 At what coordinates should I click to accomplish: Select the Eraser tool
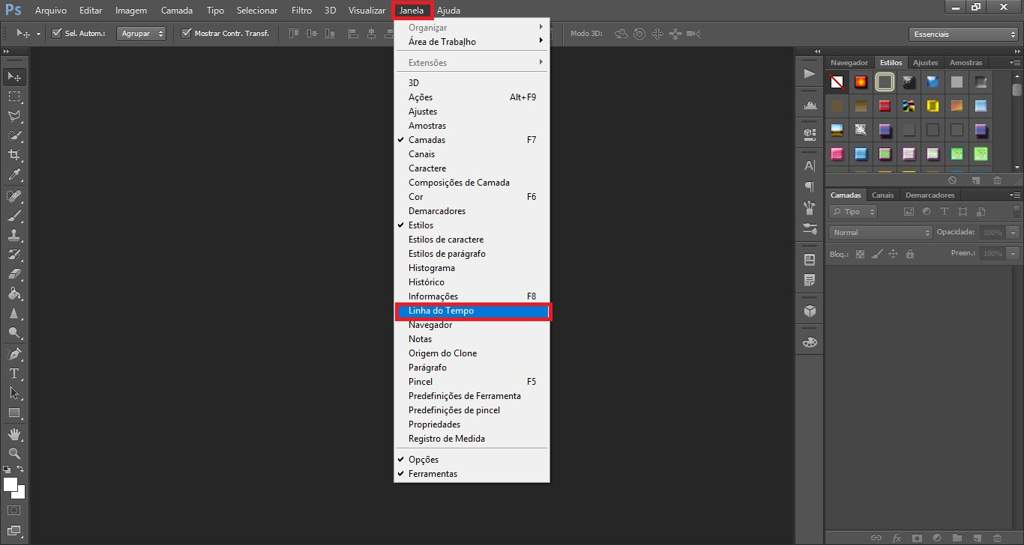(14, 274)
